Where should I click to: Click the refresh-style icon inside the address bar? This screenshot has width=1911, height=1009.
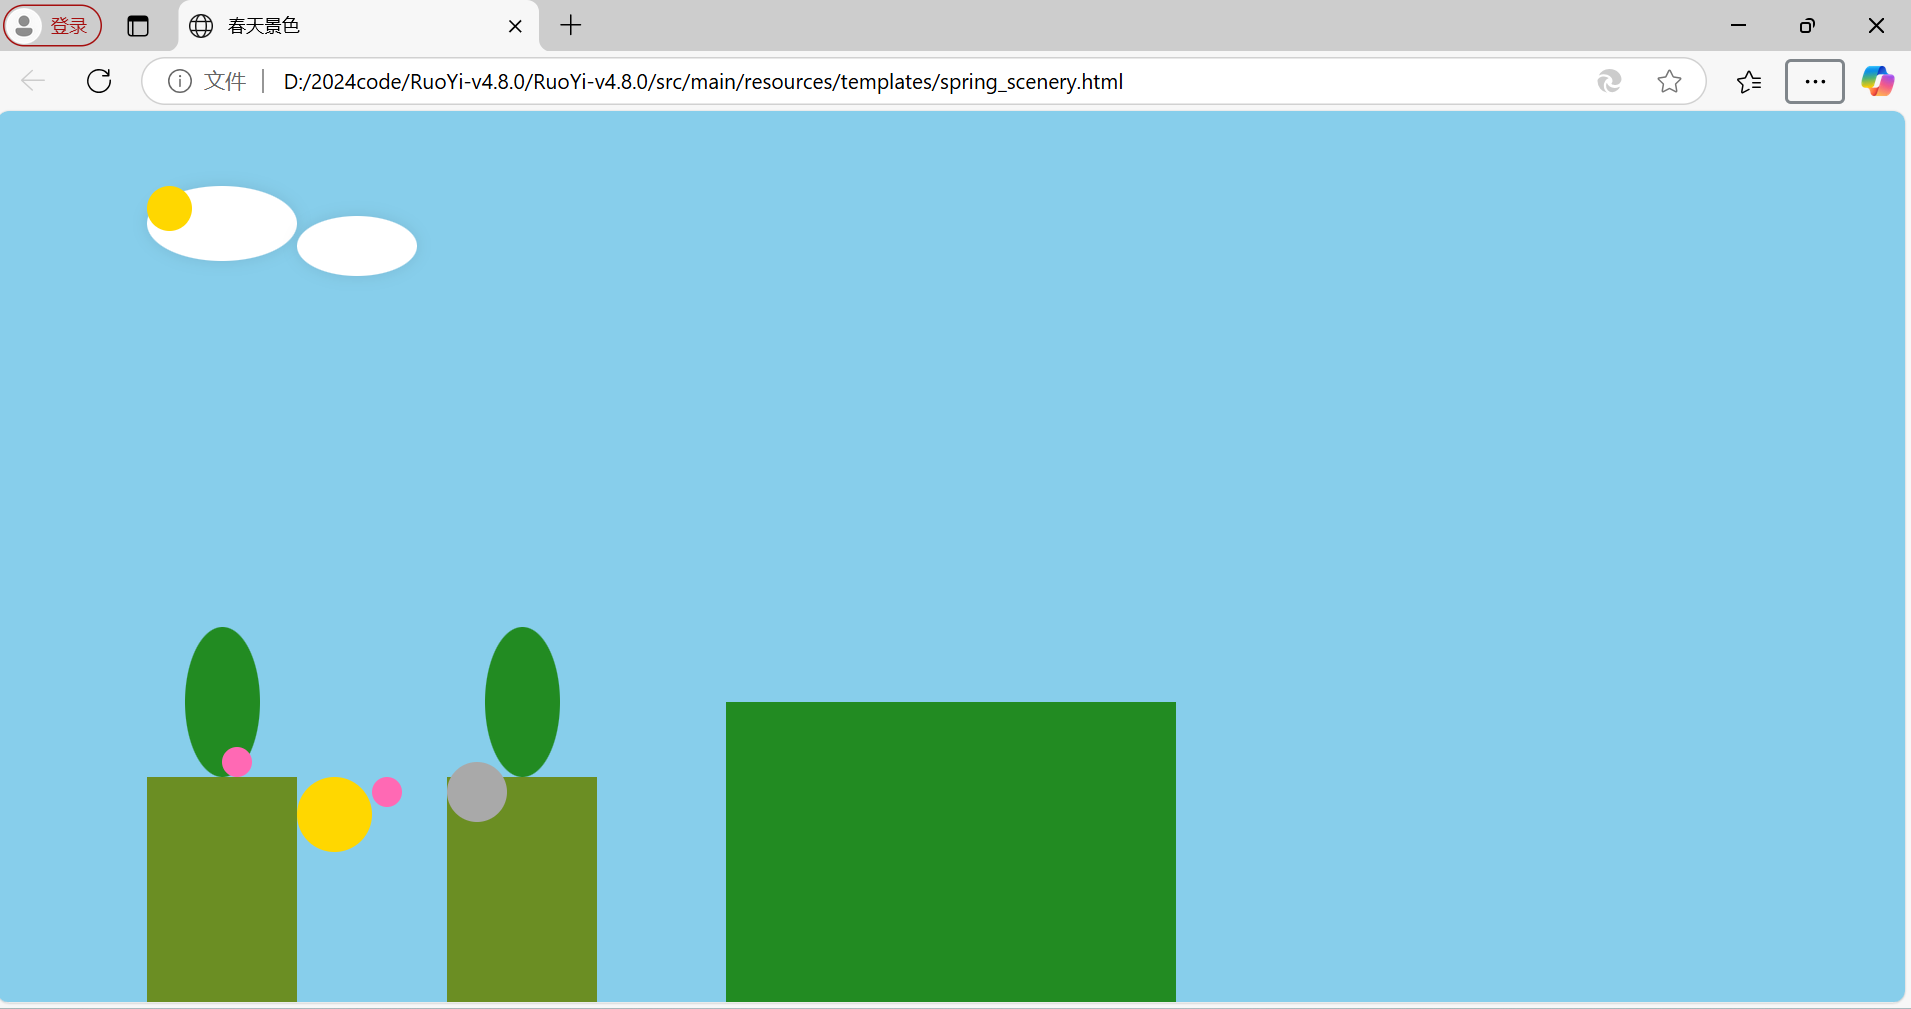click(x=1609, y=81)
